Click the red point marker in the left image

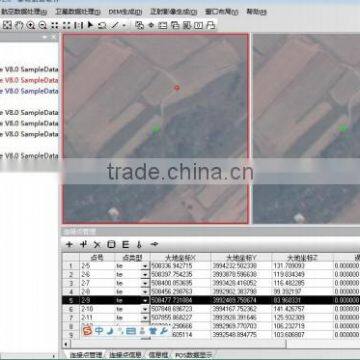177,88
